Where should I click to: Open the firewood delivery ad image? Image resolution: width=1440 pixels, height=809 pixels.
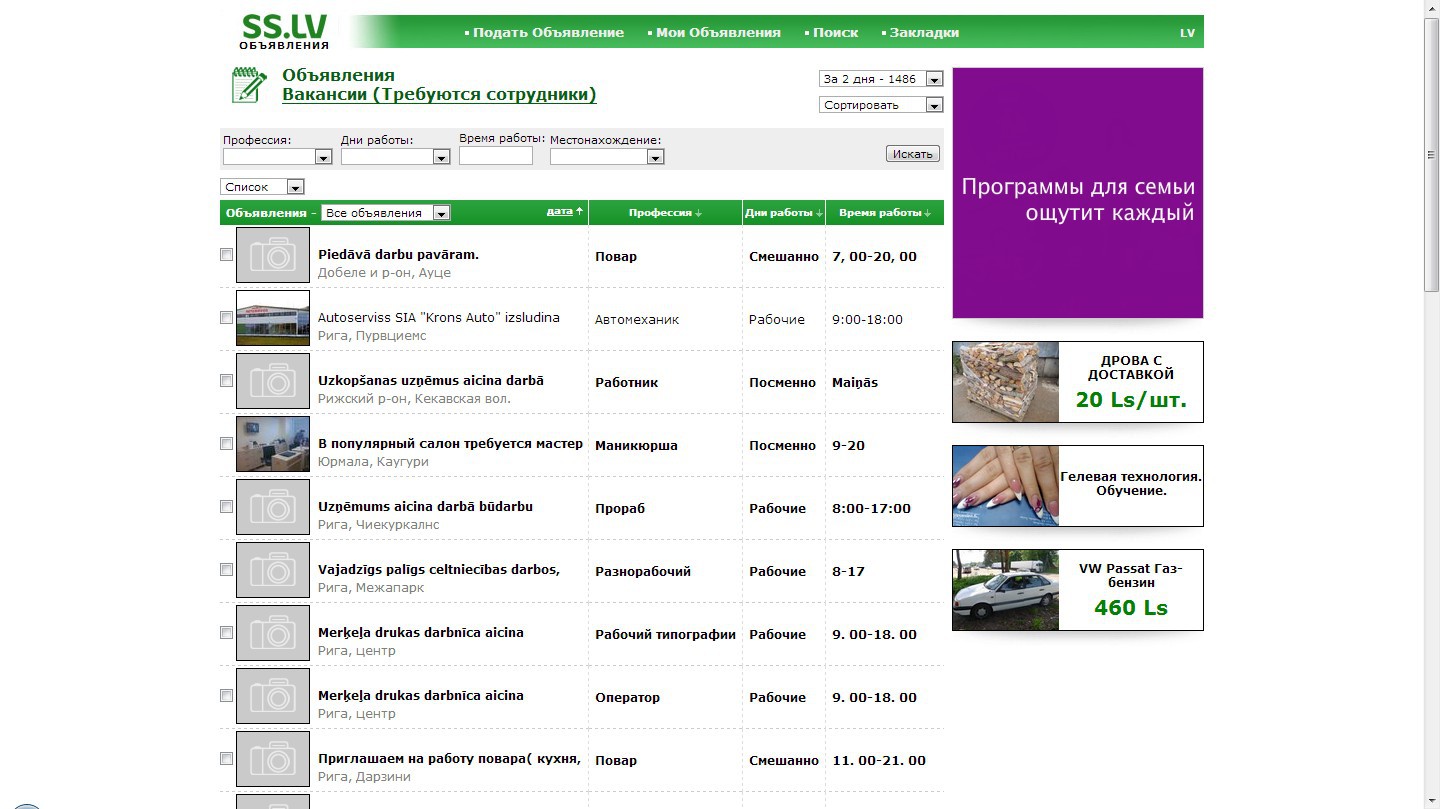tap(1005, 382)
